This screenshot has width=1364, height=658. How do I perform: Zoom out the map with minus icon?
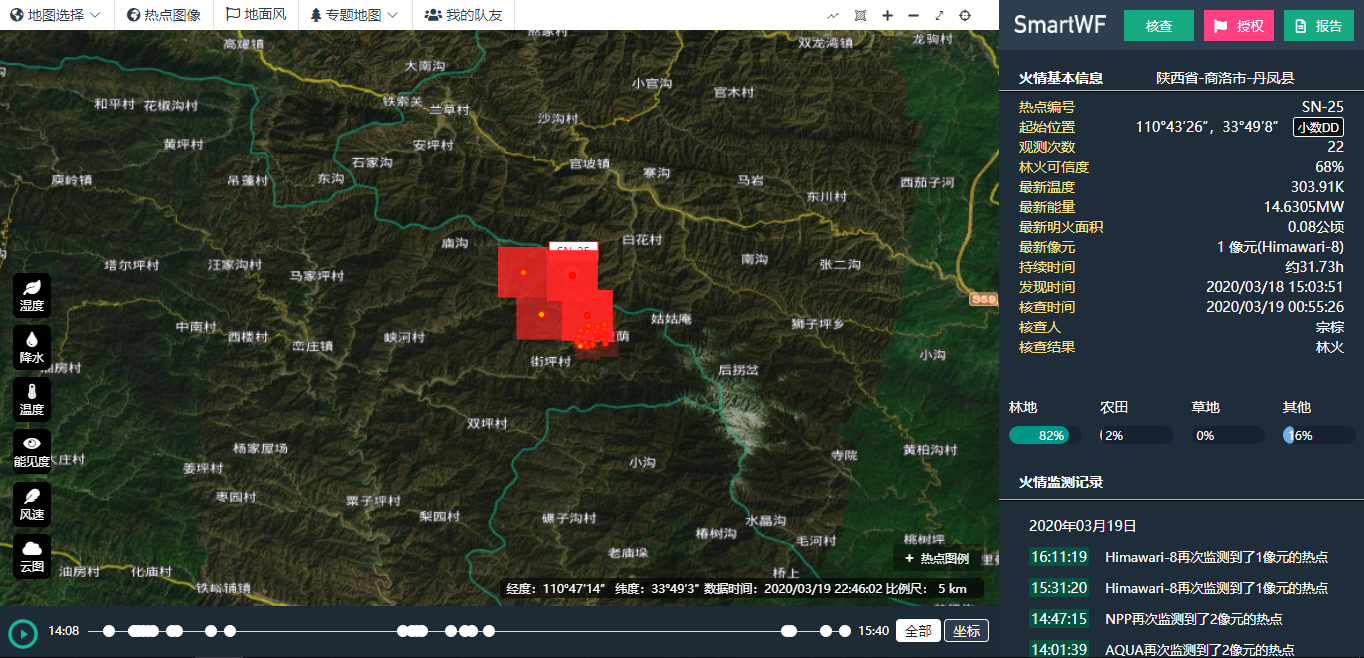click(x=913, y=15)
